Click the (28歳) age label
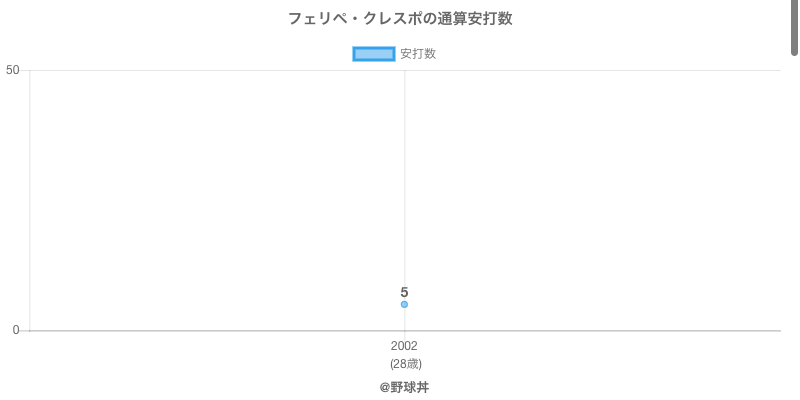The image size is (800, 400). tap(406, 364)
